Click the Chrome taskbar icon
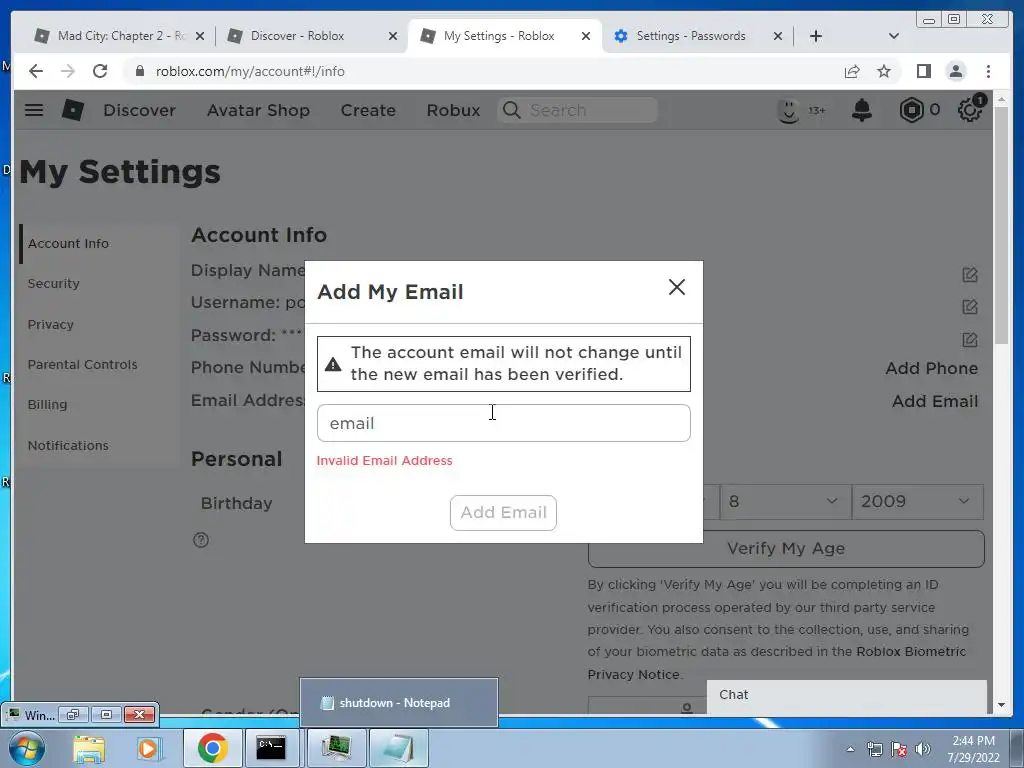This screenshot has width=1024, height=768. [212, 748]
